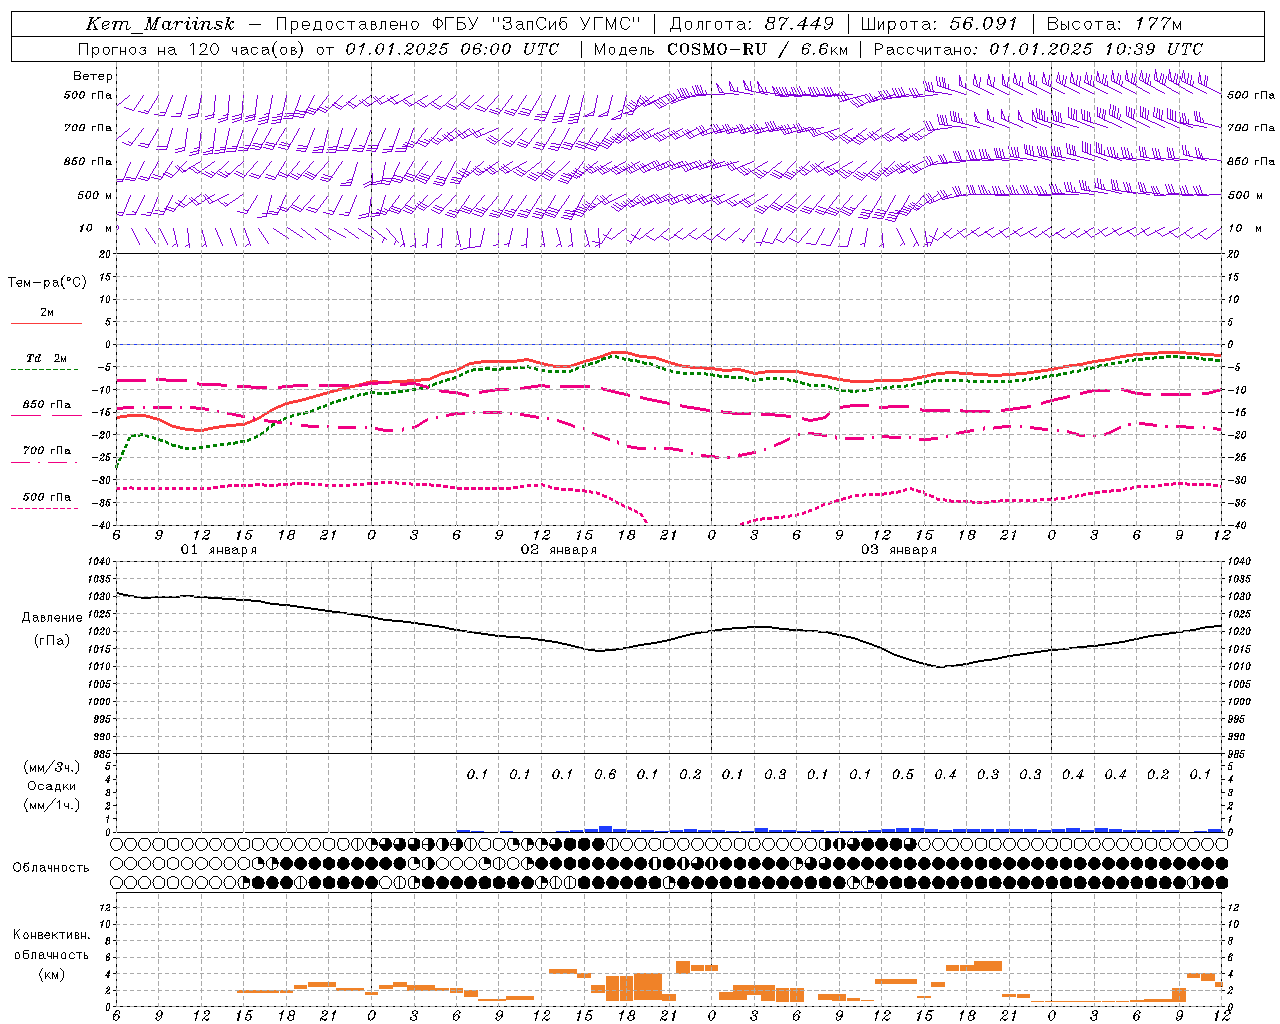
Task: Click the '03 января' date label
Action: point(898,550)
